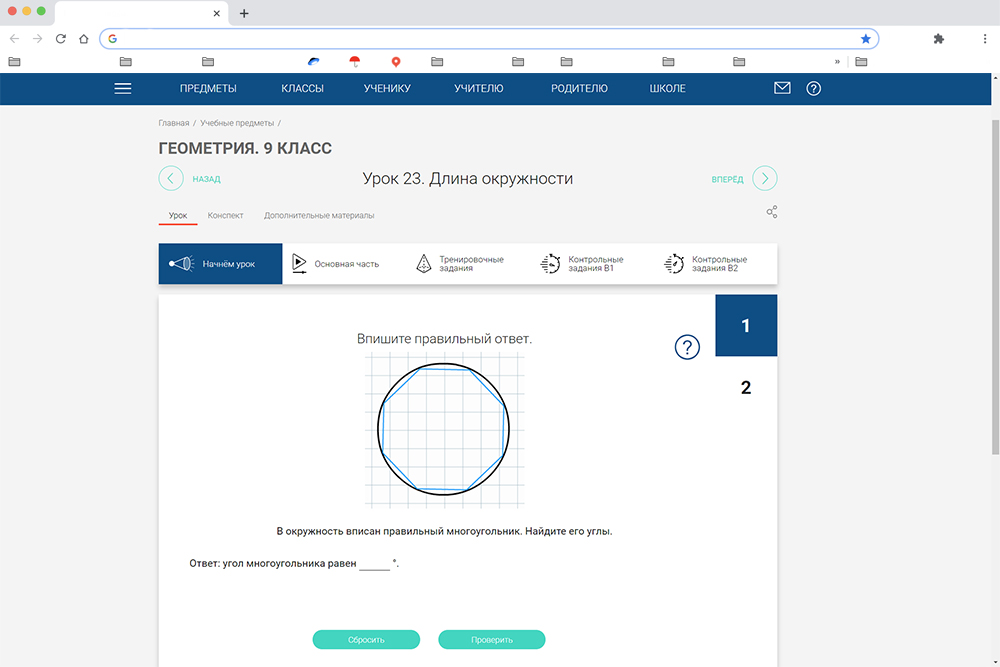Click the angle answer input blank
The image size is (1000, 667).
coord(374,564)
